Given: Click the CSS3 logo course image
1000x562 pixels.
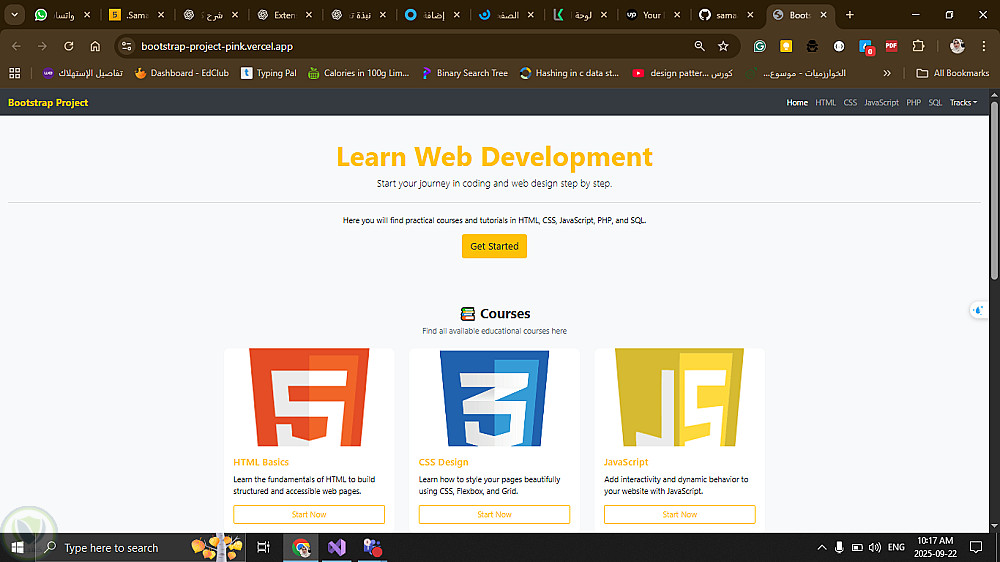Looking at the screenshot, I should (x=494, y=397).
